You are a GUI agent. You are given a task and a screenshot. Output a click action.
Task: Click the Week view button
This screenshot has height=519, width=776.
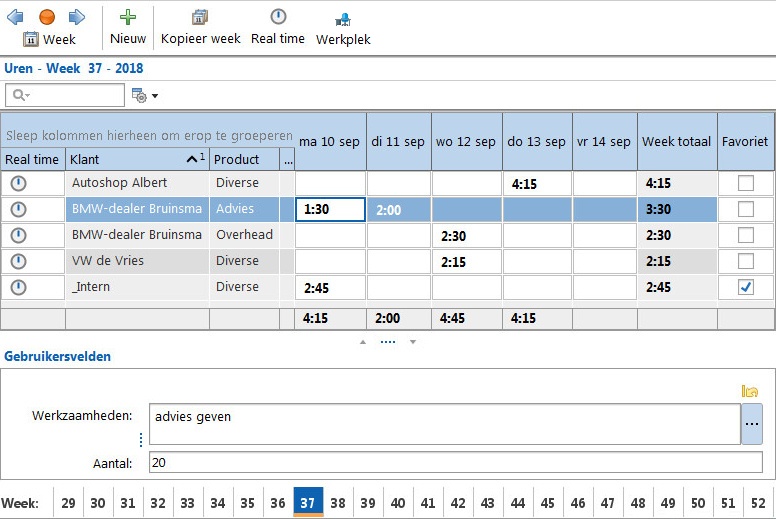(x=49, y=40)
